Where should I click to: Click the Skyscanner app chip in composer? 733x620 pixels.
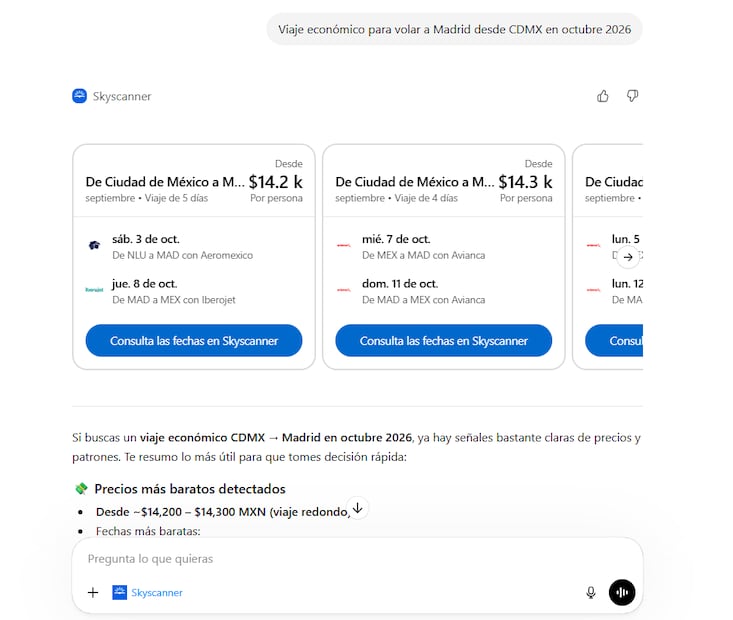pyautogui.click(x=148, y=592)
